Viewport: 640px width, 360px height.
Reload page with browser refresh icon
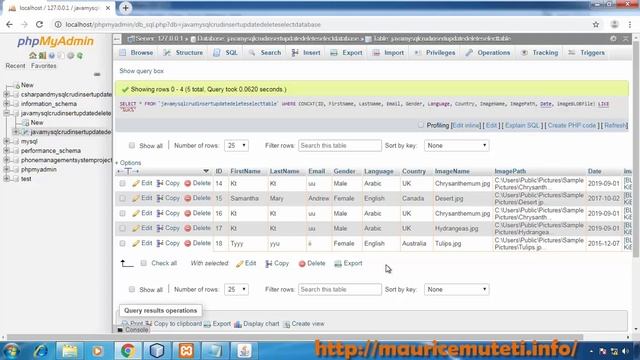(40, 24)
